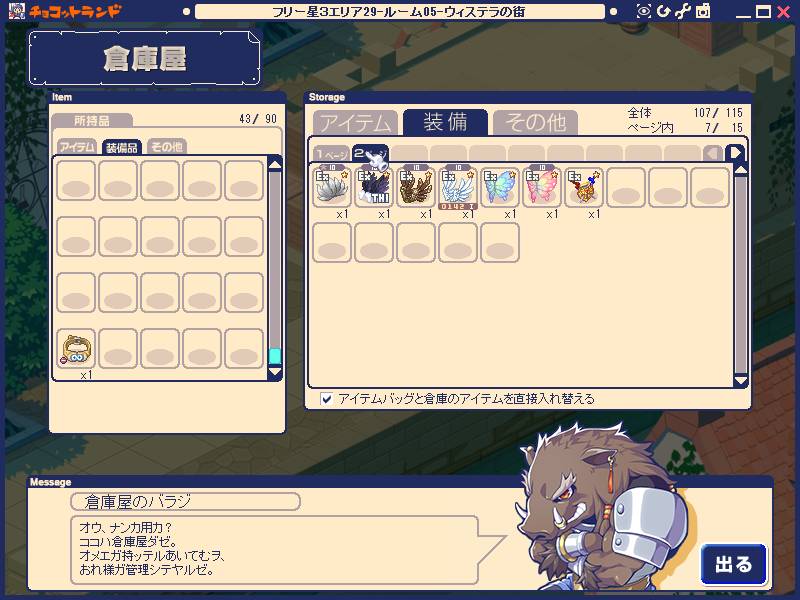Viewport: 800px width, 600px height.
Task: Select the dark wings item marked THI
Action: pos(373,188)
